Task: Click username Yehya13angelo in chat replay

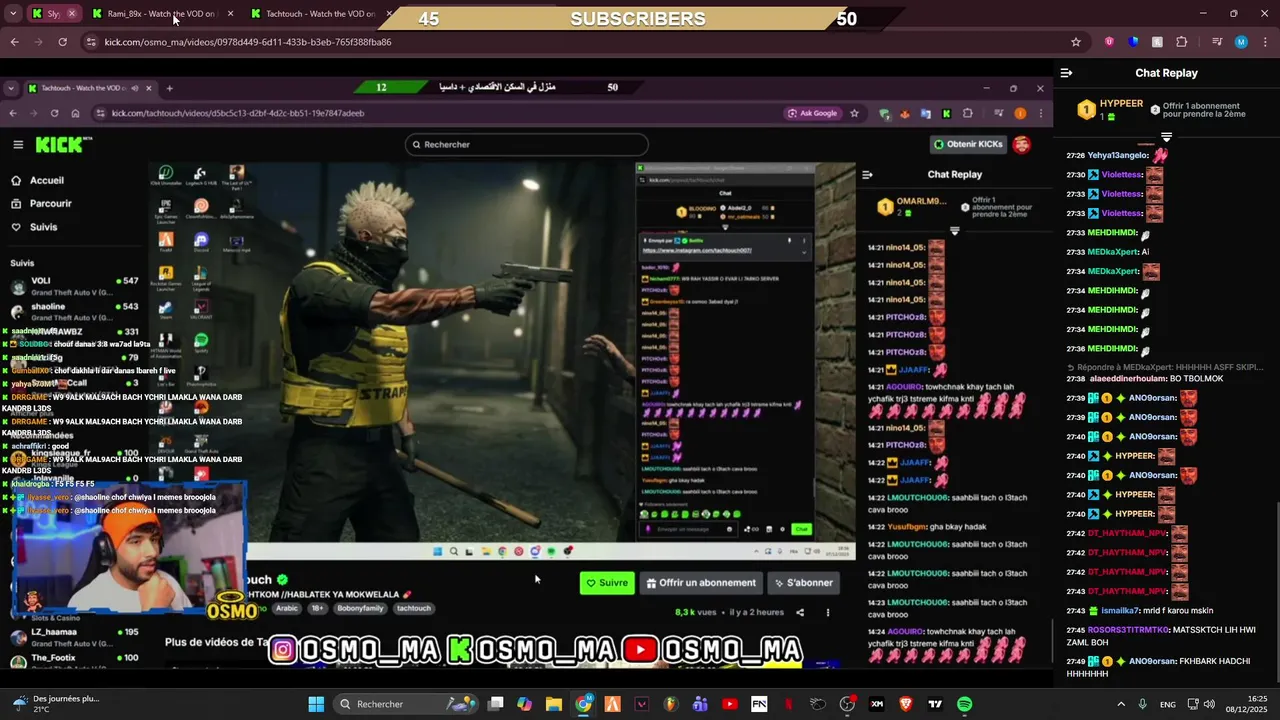Action: coord(1119,156)
